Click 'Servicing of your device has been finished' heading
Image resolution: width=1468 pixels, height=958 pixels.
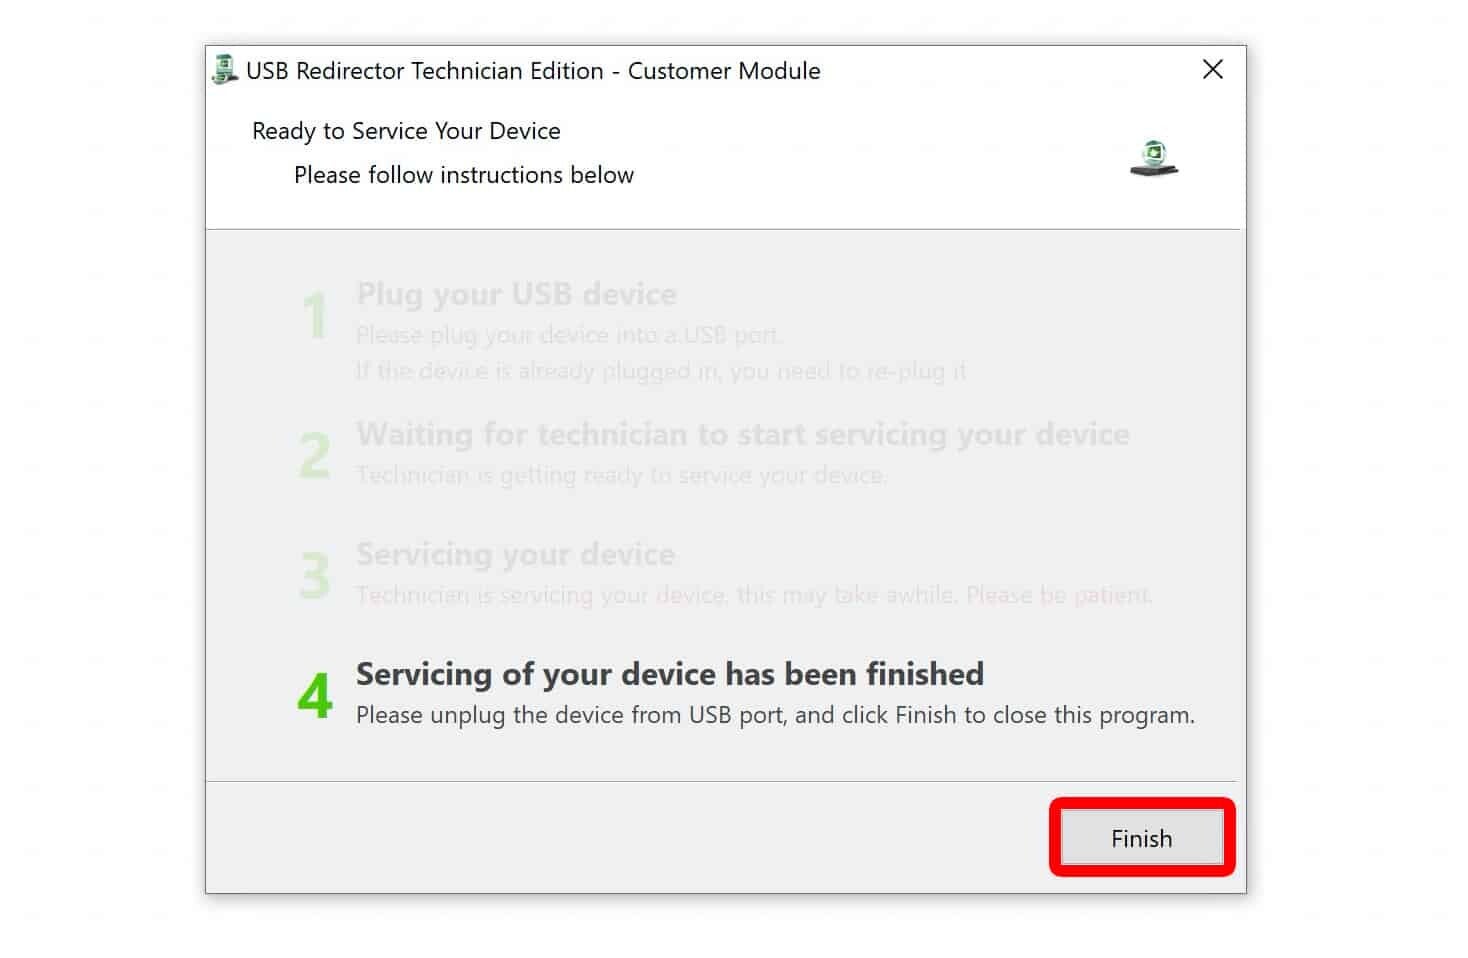pyautogui.click(x=670, y=674)
